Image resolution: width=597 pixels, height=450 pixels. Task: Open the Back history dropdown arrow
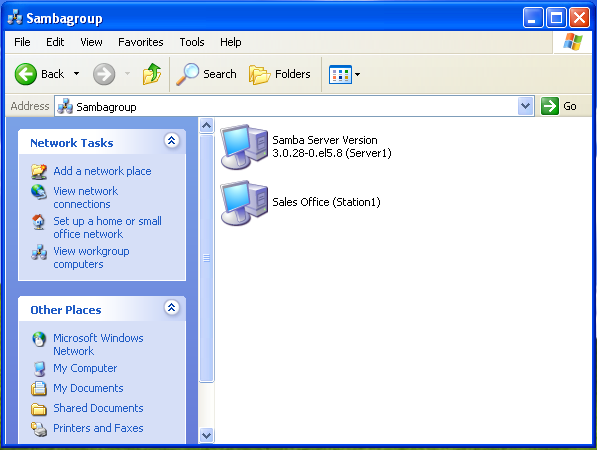77,74
